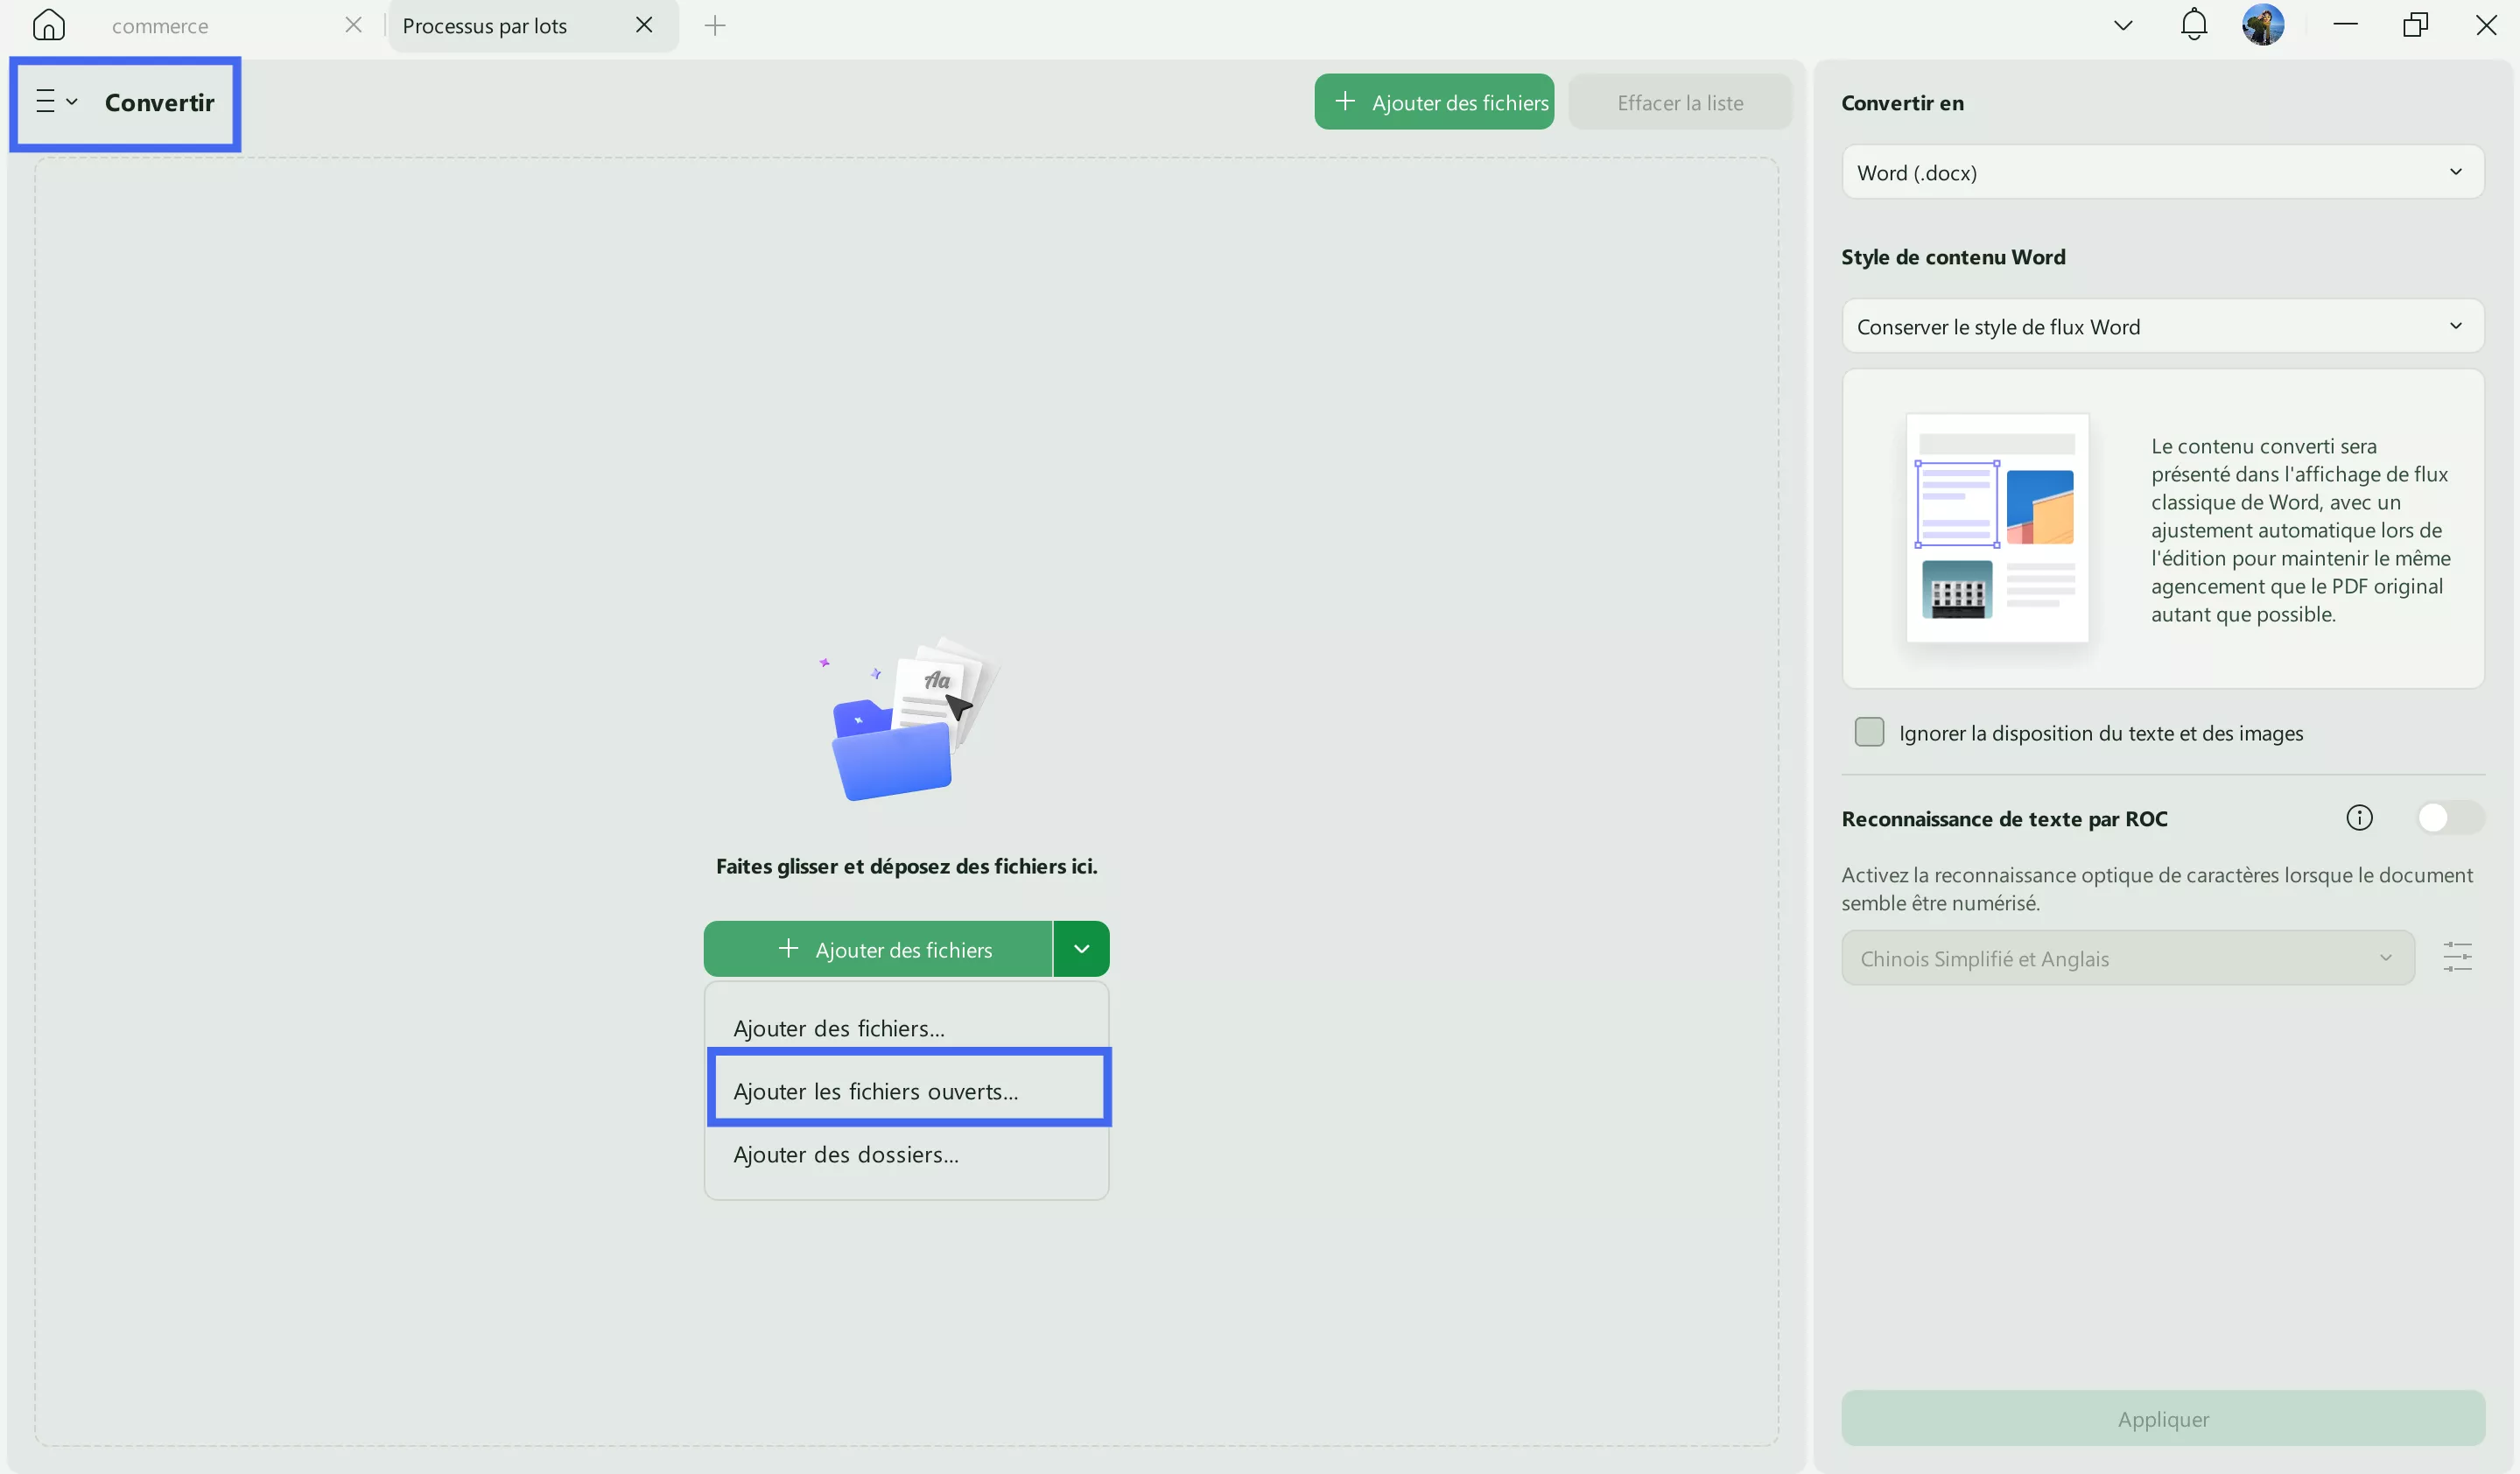
Task: Open a new tab with the plus icon
Action: (x=715, y=25)
